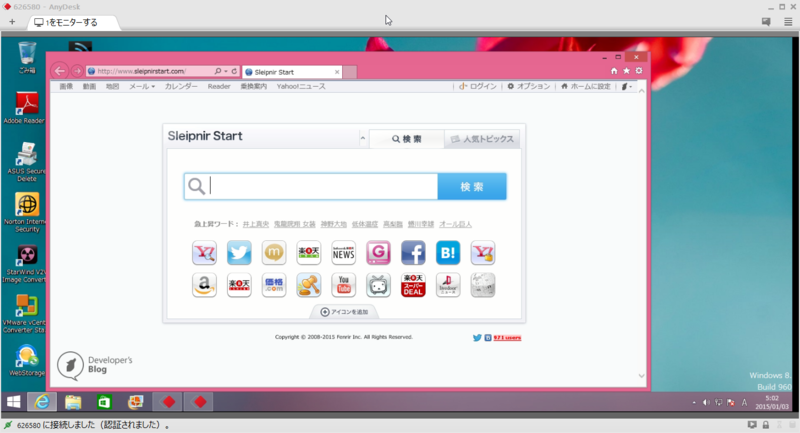Open the Niconico TV face icon
This screenshot has width=800, height=433.
click(x=378, y=285)
